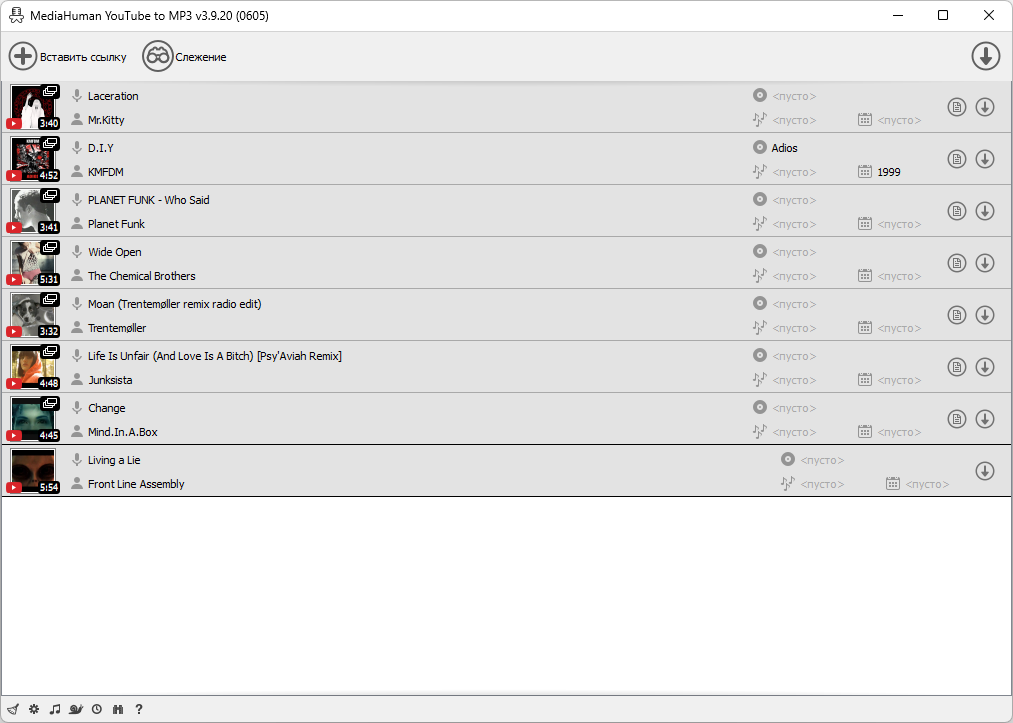
Task: Select the Junksista artist name
Action: [x=110, y=380]
